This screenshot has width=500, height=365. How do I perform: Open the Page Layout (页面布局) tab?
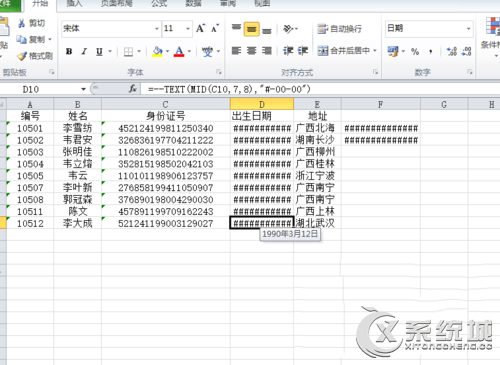coord(117,4)
